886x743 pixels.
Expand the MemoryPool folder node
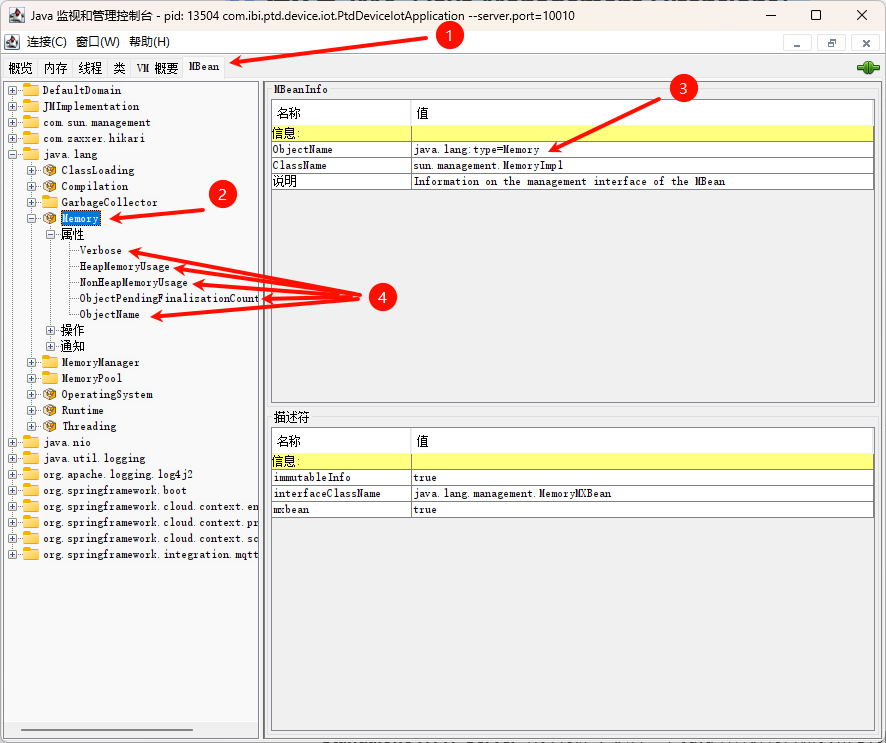(32, 378)
